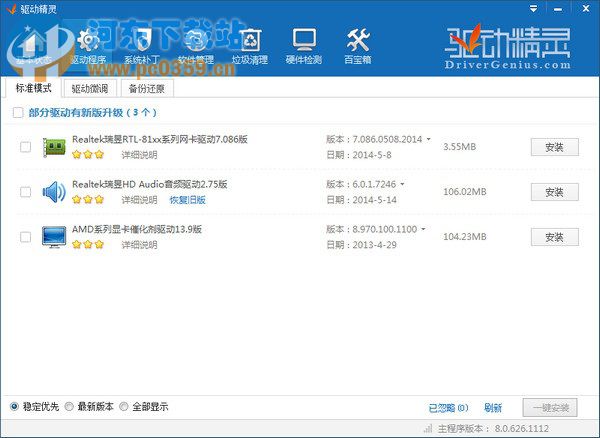This screenshot has width=600, height=438.
Task: Switch to the 备份还原 tab
Action: 147,89
